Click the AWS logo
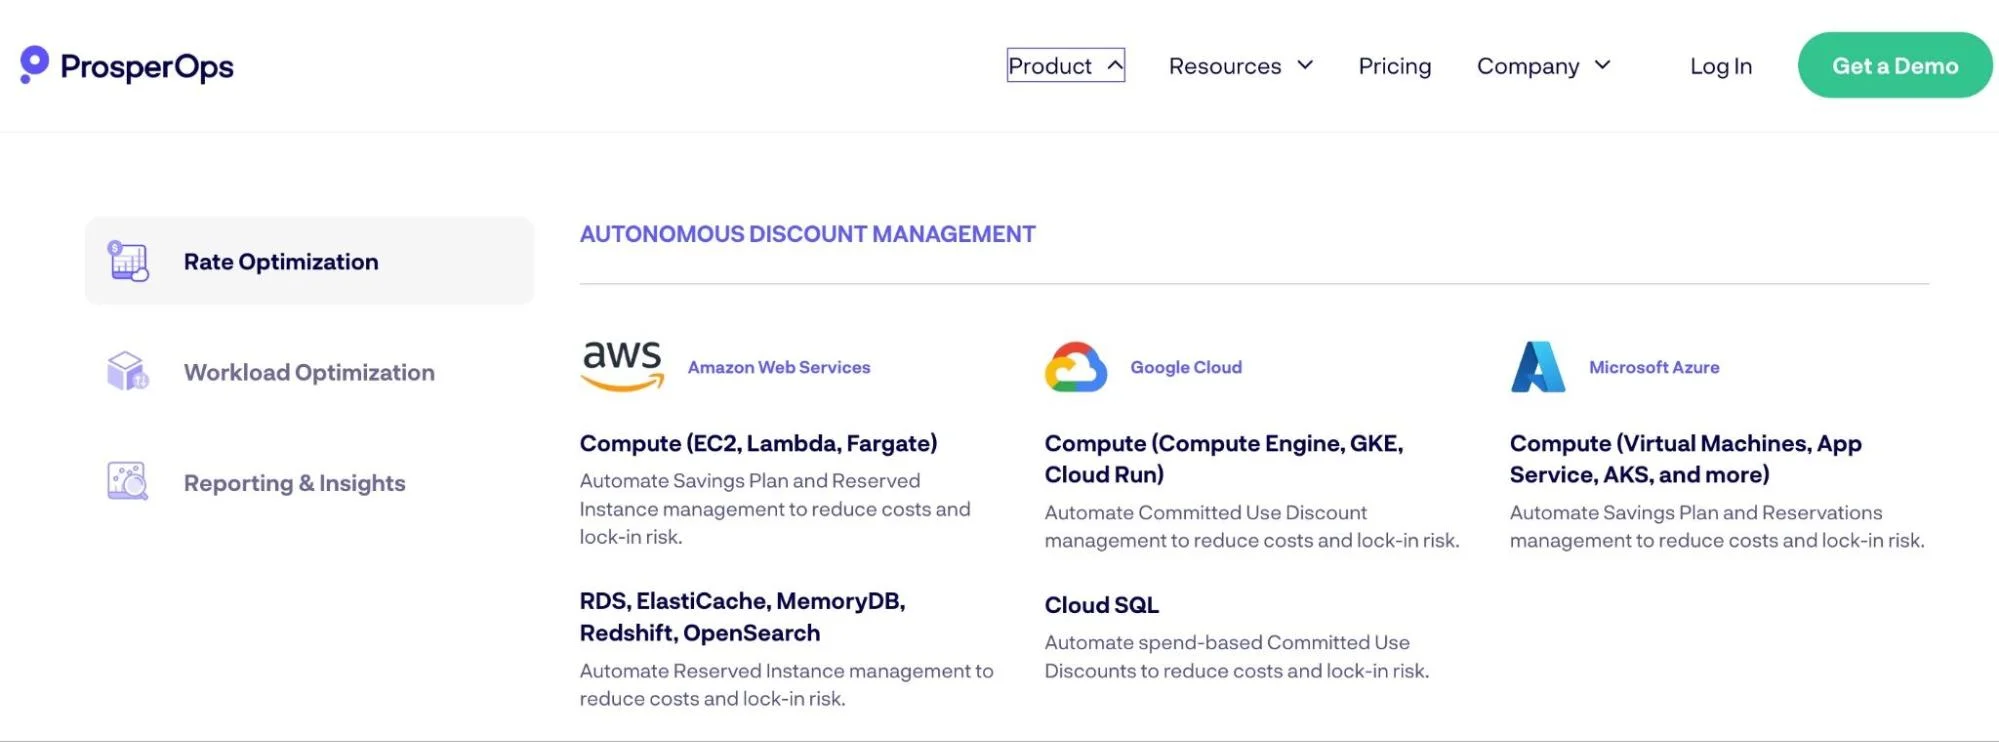Viewport: 1999px width, 742px height. (x=622, y=366)
